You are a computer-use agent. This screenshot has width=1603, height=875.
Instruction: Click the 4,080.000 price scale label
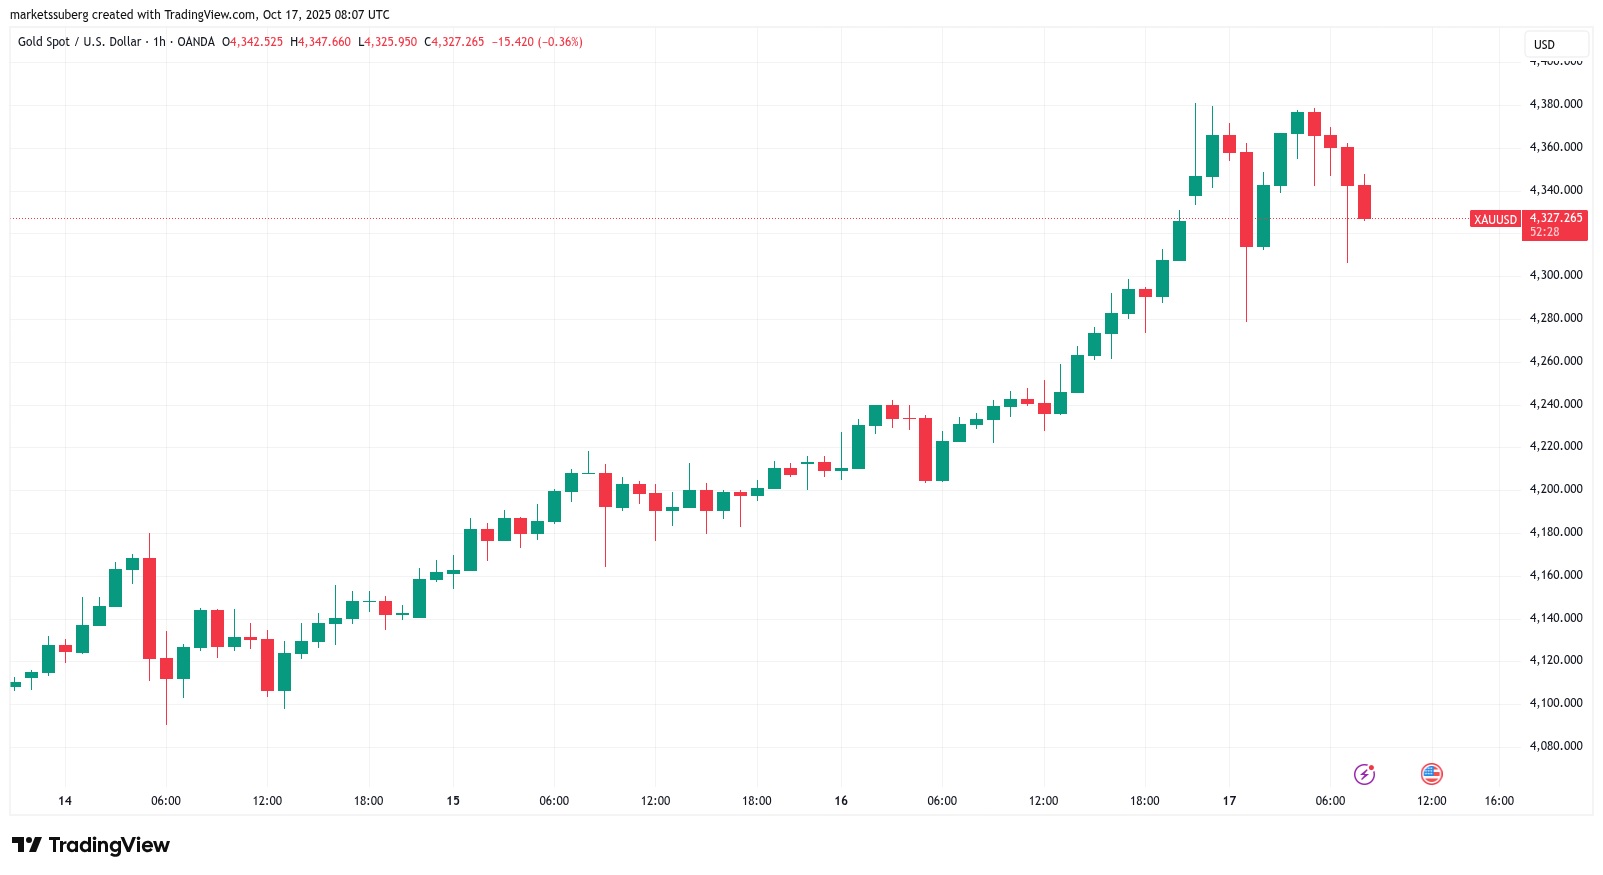click(1556, 746)
